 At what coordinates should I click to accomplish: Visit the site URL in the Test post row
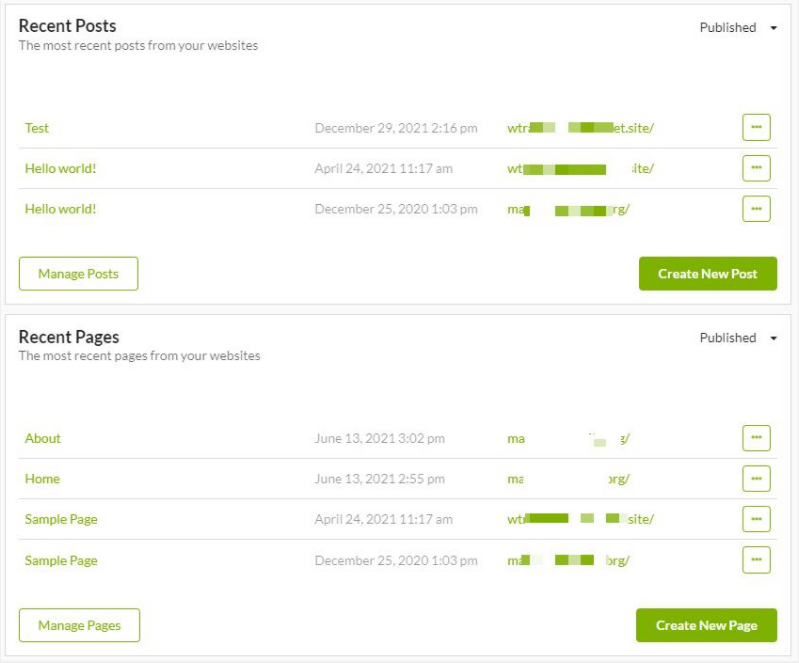580,128
